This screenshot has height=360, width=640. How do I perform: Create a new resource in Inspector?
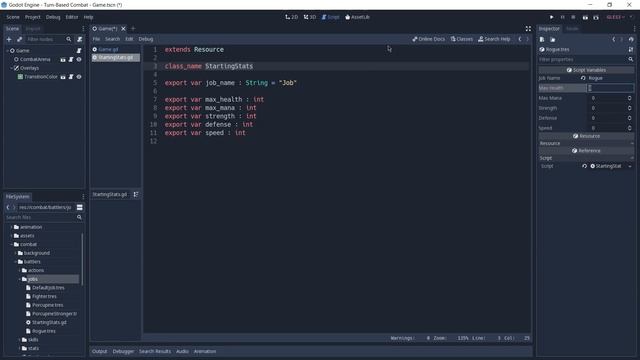point(542,40)
